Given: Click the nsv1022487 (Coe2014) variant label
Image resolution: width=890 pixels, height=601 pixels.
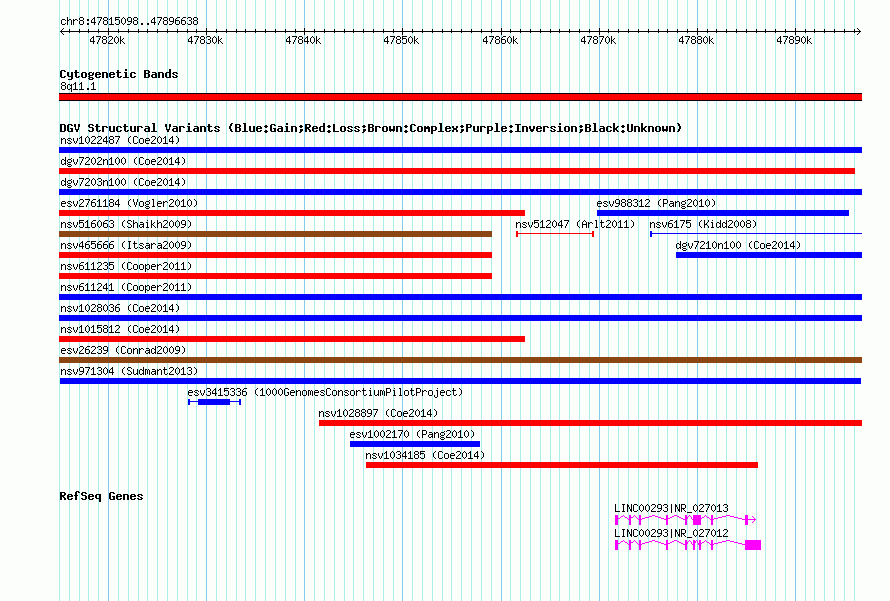Looking at the screenshot, I should click(x=120, y=140).
